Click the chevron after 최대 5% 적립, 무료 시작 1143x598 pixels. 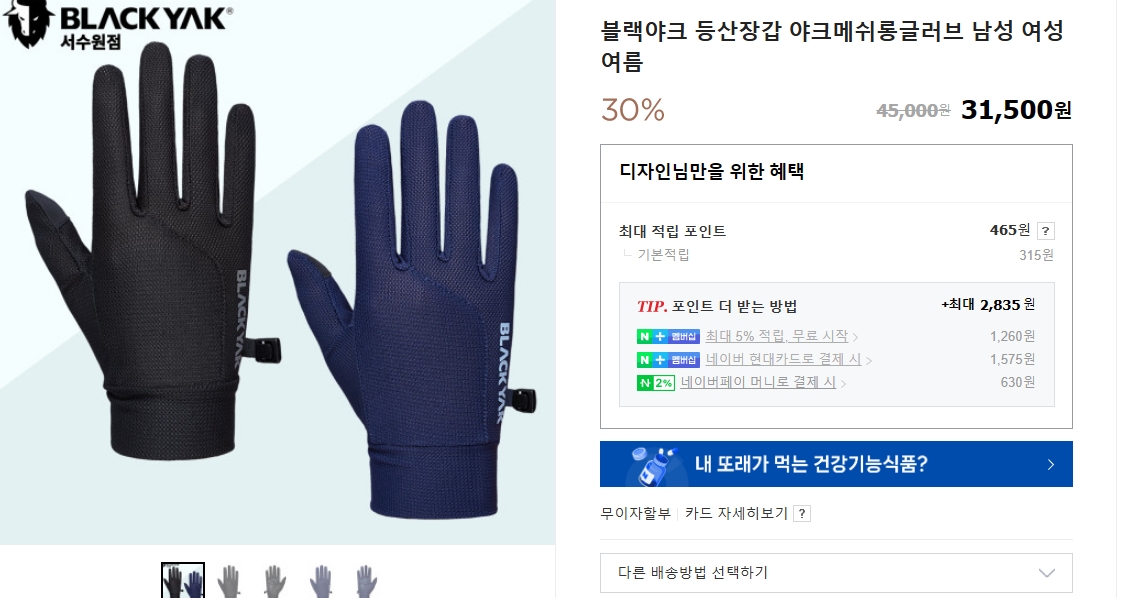click(x=855, y=337)
